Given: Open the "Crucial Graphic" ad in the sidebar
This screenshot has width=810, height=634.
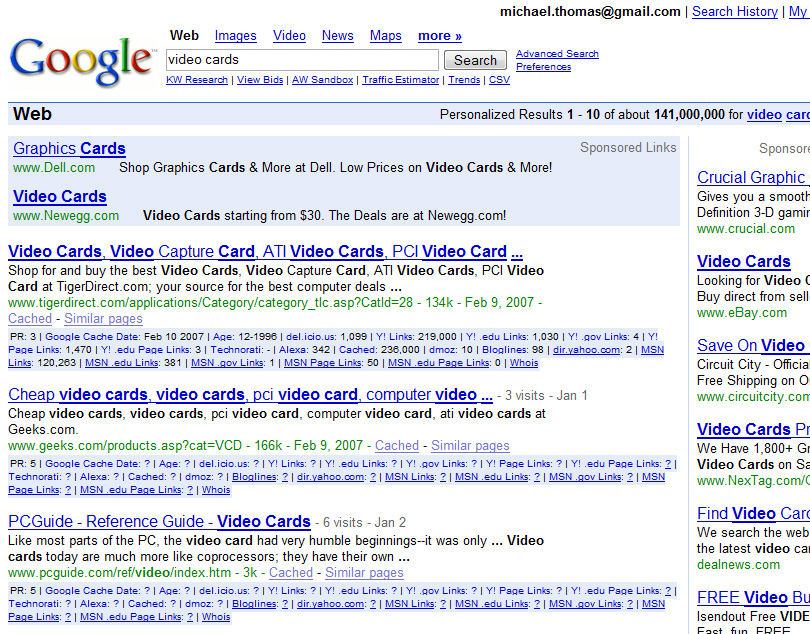Looking at the screenshot, I should (752, 178).
